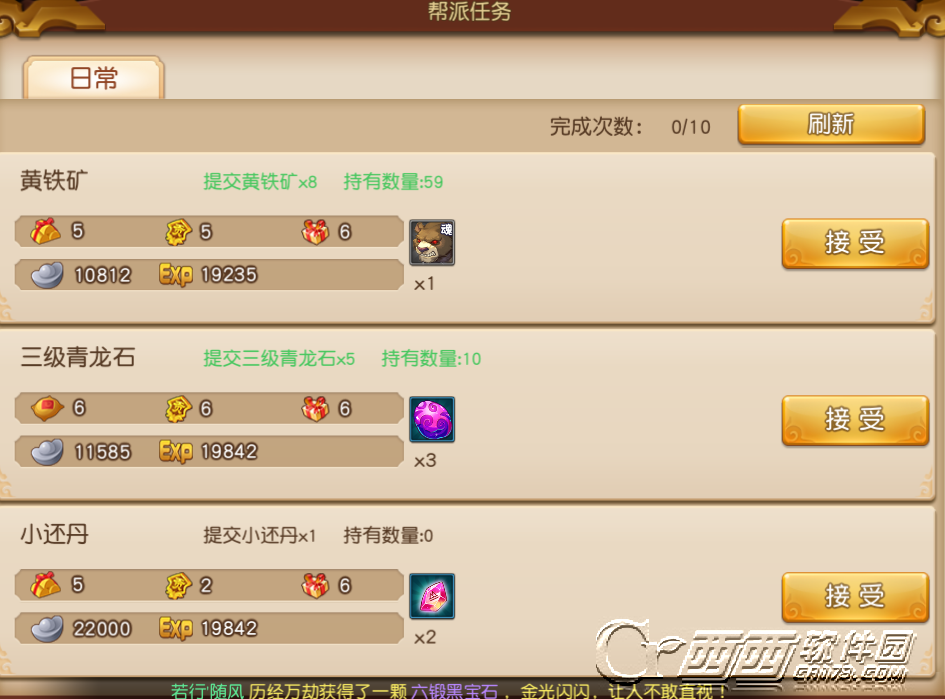The height and width of the screenshot is (699, 945).
Task: Click the 提交三级青龙石x5 requirement text
Action: [x=279, y=359]
